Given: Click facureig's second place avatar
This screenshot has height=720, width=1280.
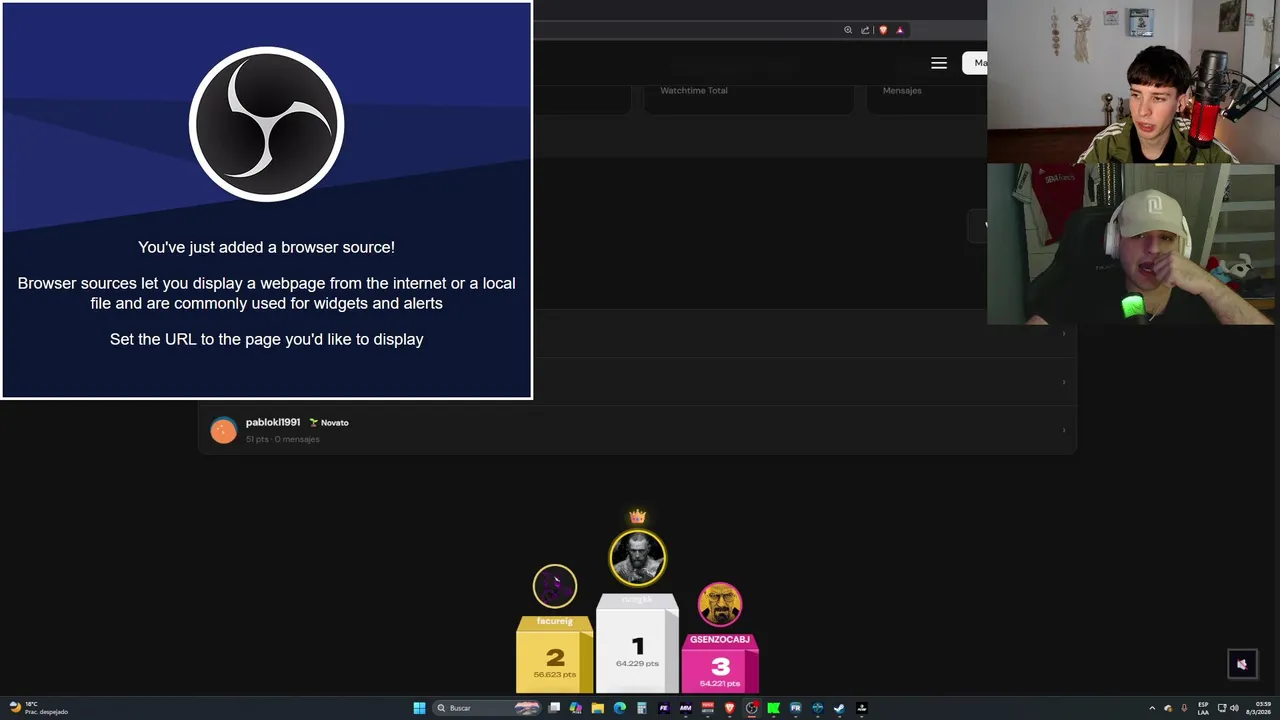Looking at the screenshot, I should 555,586.
